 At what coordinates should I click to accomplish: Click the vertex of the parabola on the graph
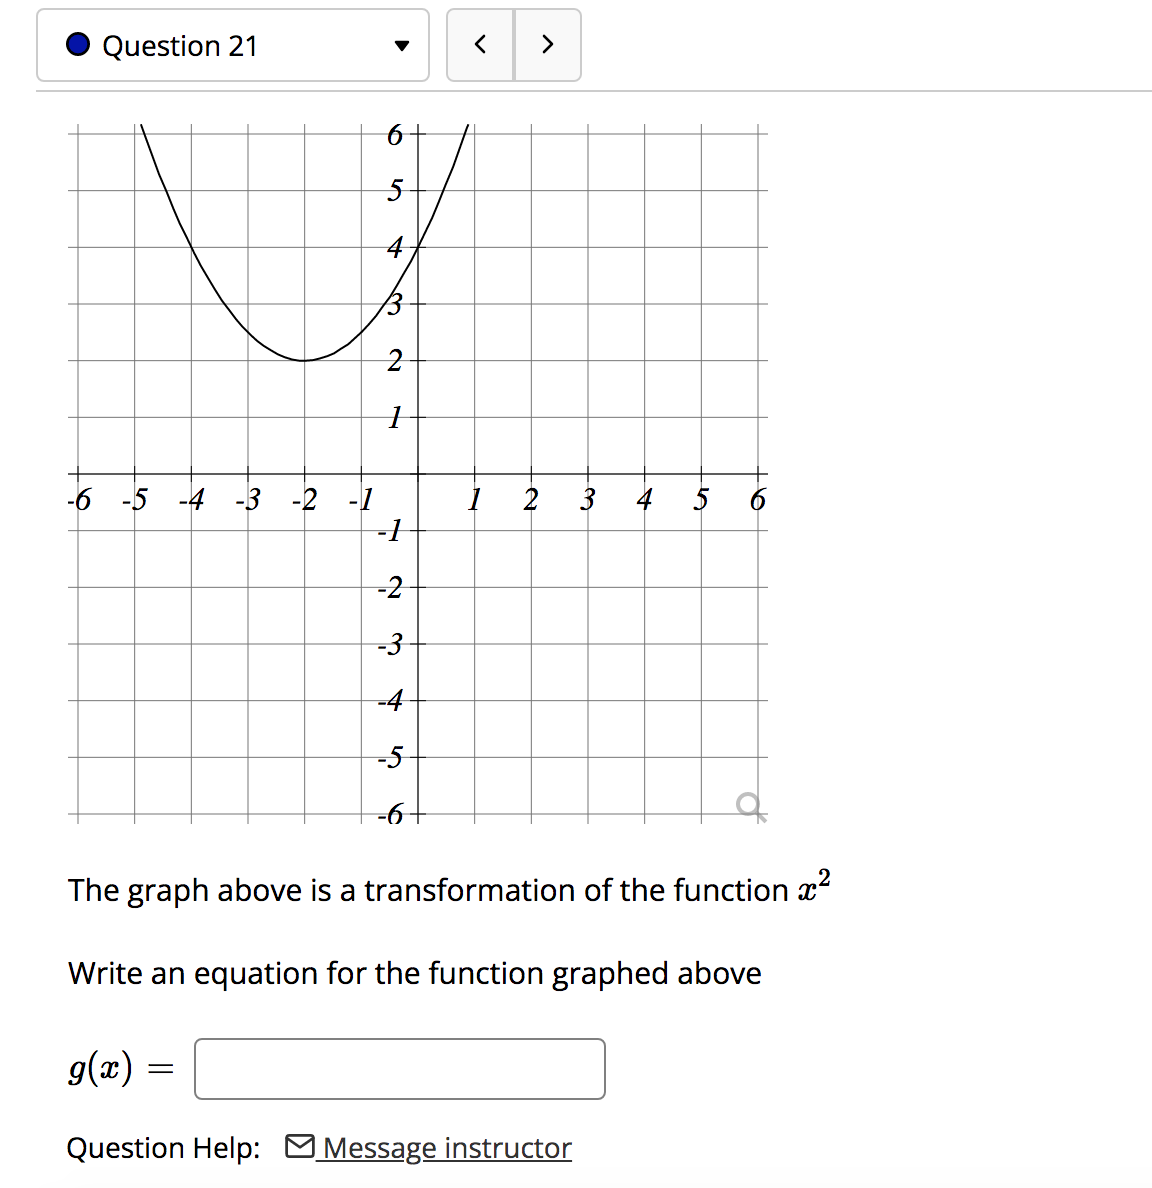click(x=305, y=360)
